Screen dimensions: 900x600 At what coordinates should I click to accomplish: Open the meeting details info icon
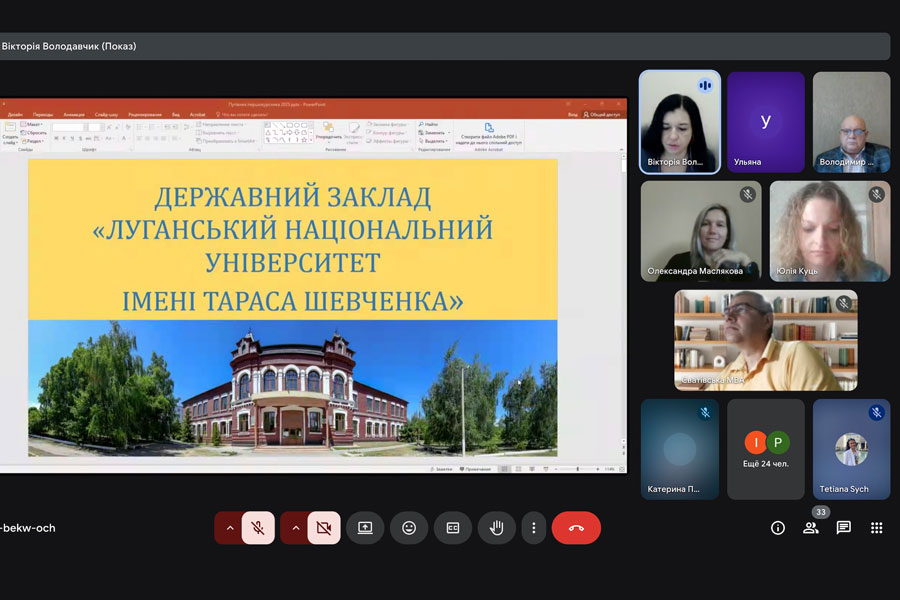(x=778, y=528)
